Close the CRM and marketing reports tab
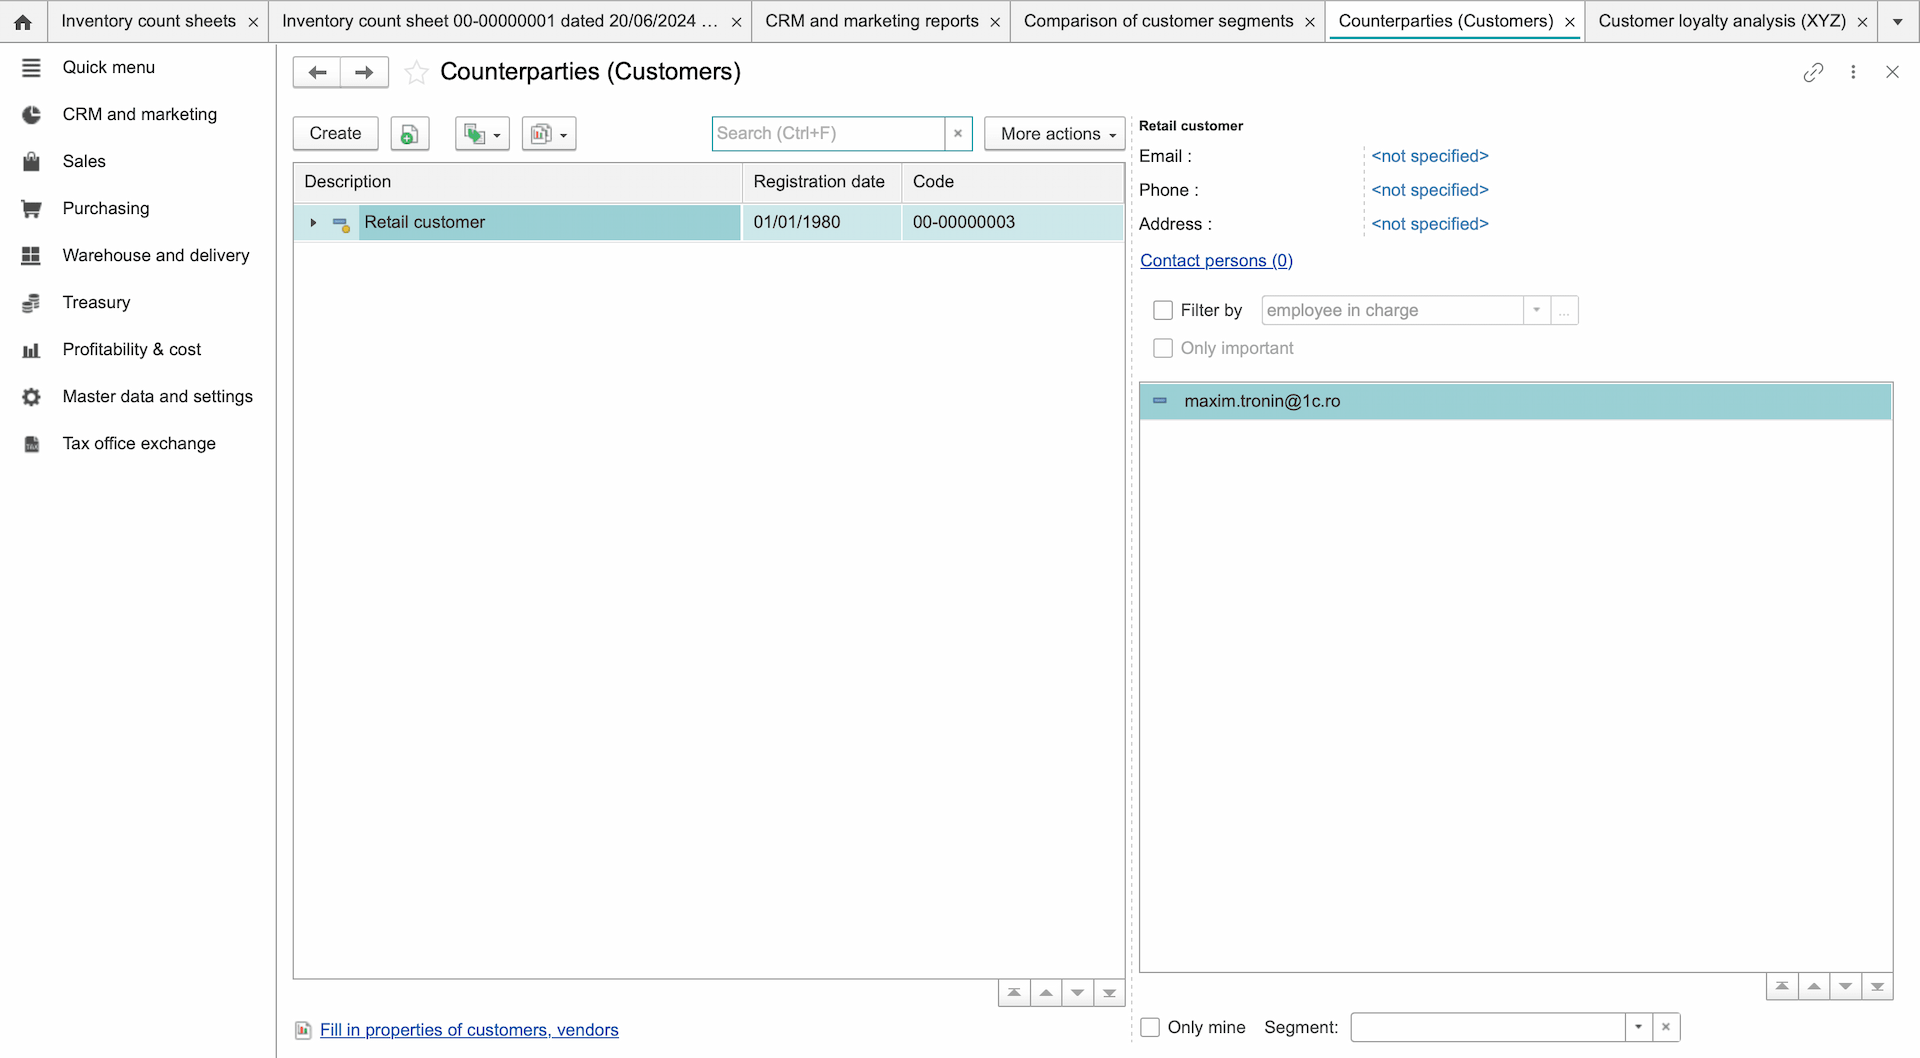Image resolution: width=1920 pixels, height=1058 pixels. 995,22
